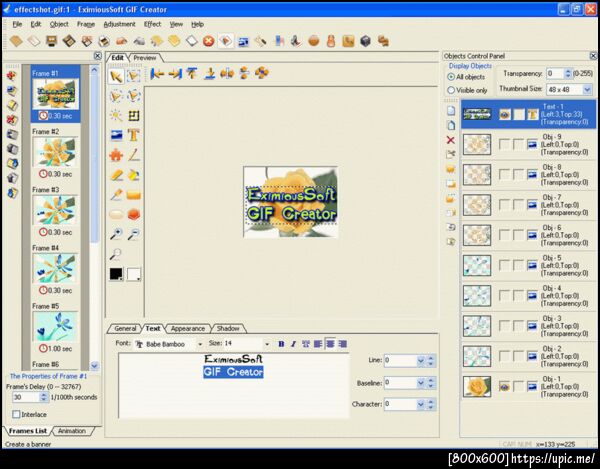Open the Effect menu
This screenshot has width=600, height=469.
(152, 24)
